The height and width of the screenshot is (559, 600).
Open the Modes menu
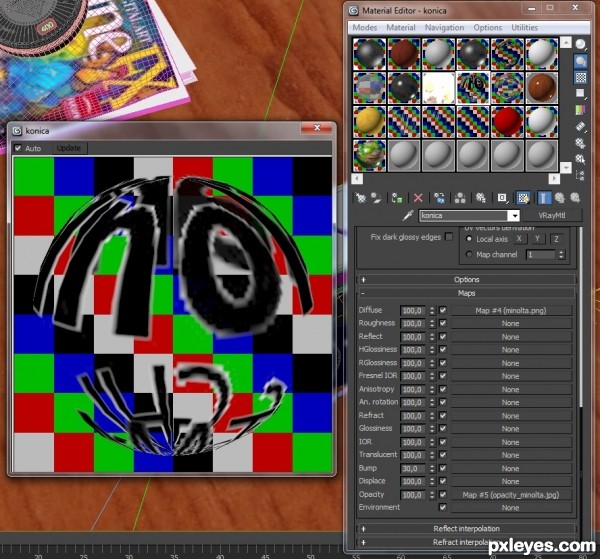[x=365, y=28]
